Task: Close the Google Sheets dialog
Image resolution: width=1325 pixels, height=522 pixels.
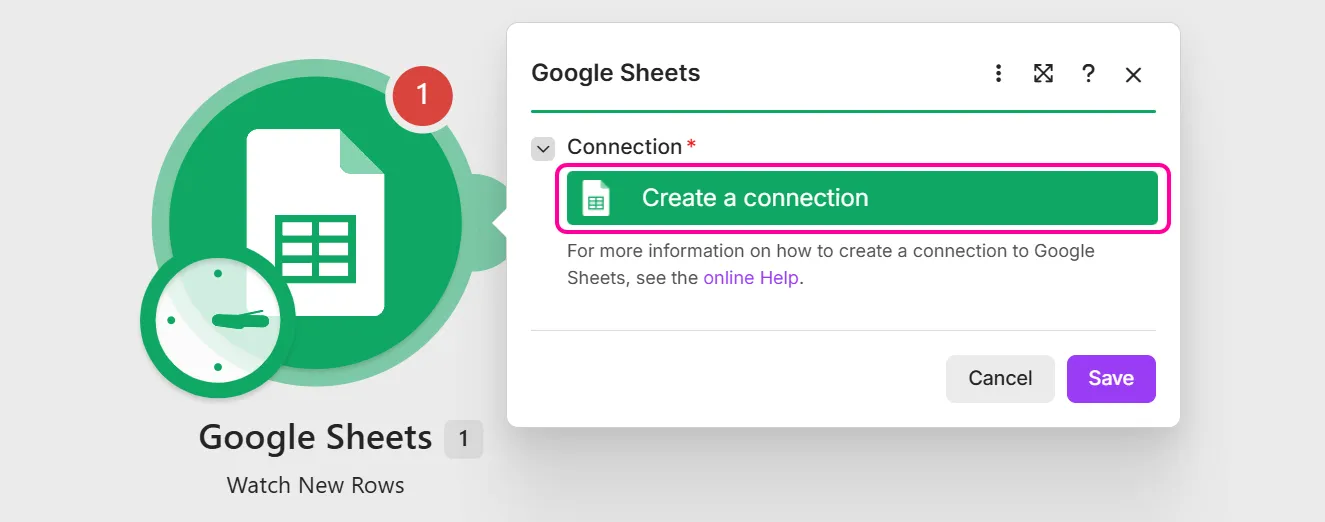Action: [x=1133, y=75]
